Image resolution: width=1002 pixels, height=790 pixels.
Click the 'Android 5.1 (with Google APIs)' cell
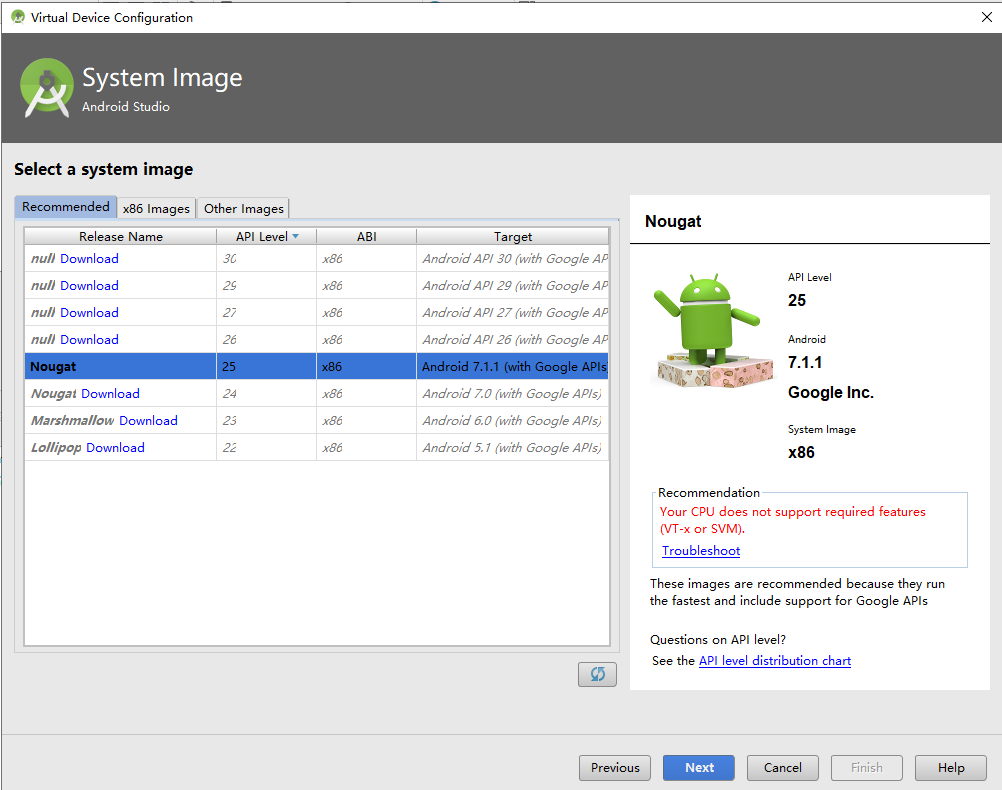point(513,447)
